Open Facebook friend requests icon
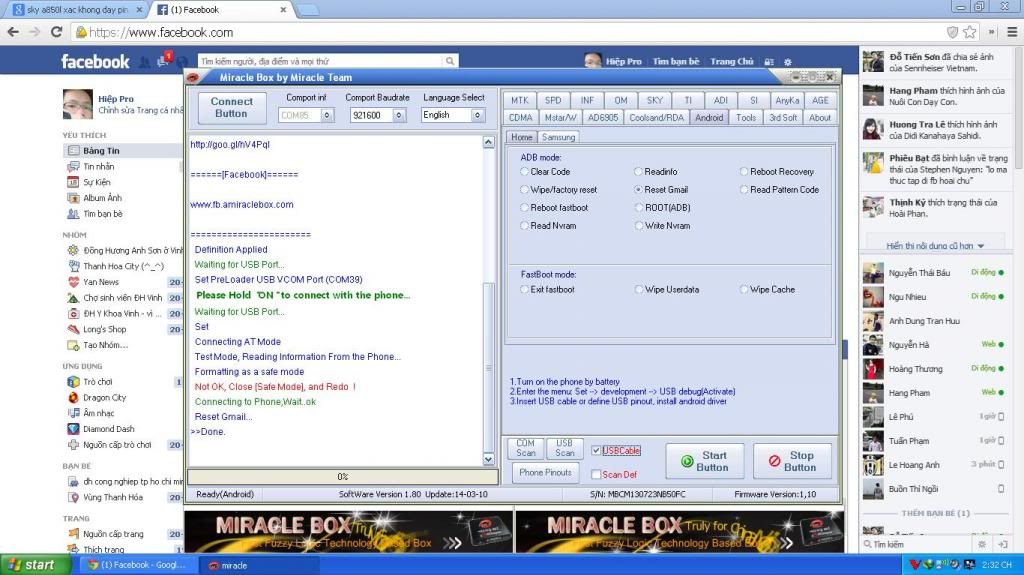The image size is (1024, 575). (x=144, y=62)
